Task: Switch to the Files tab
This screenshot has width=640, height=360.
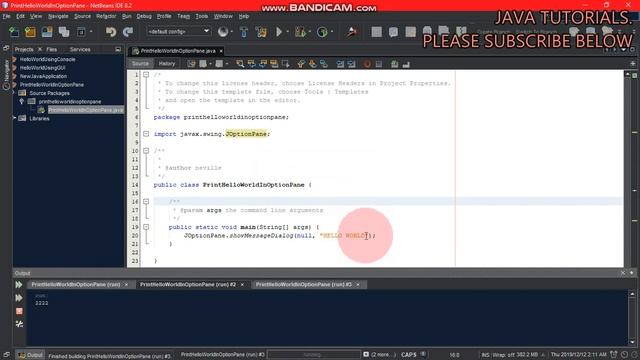Action: coord(51,49)
